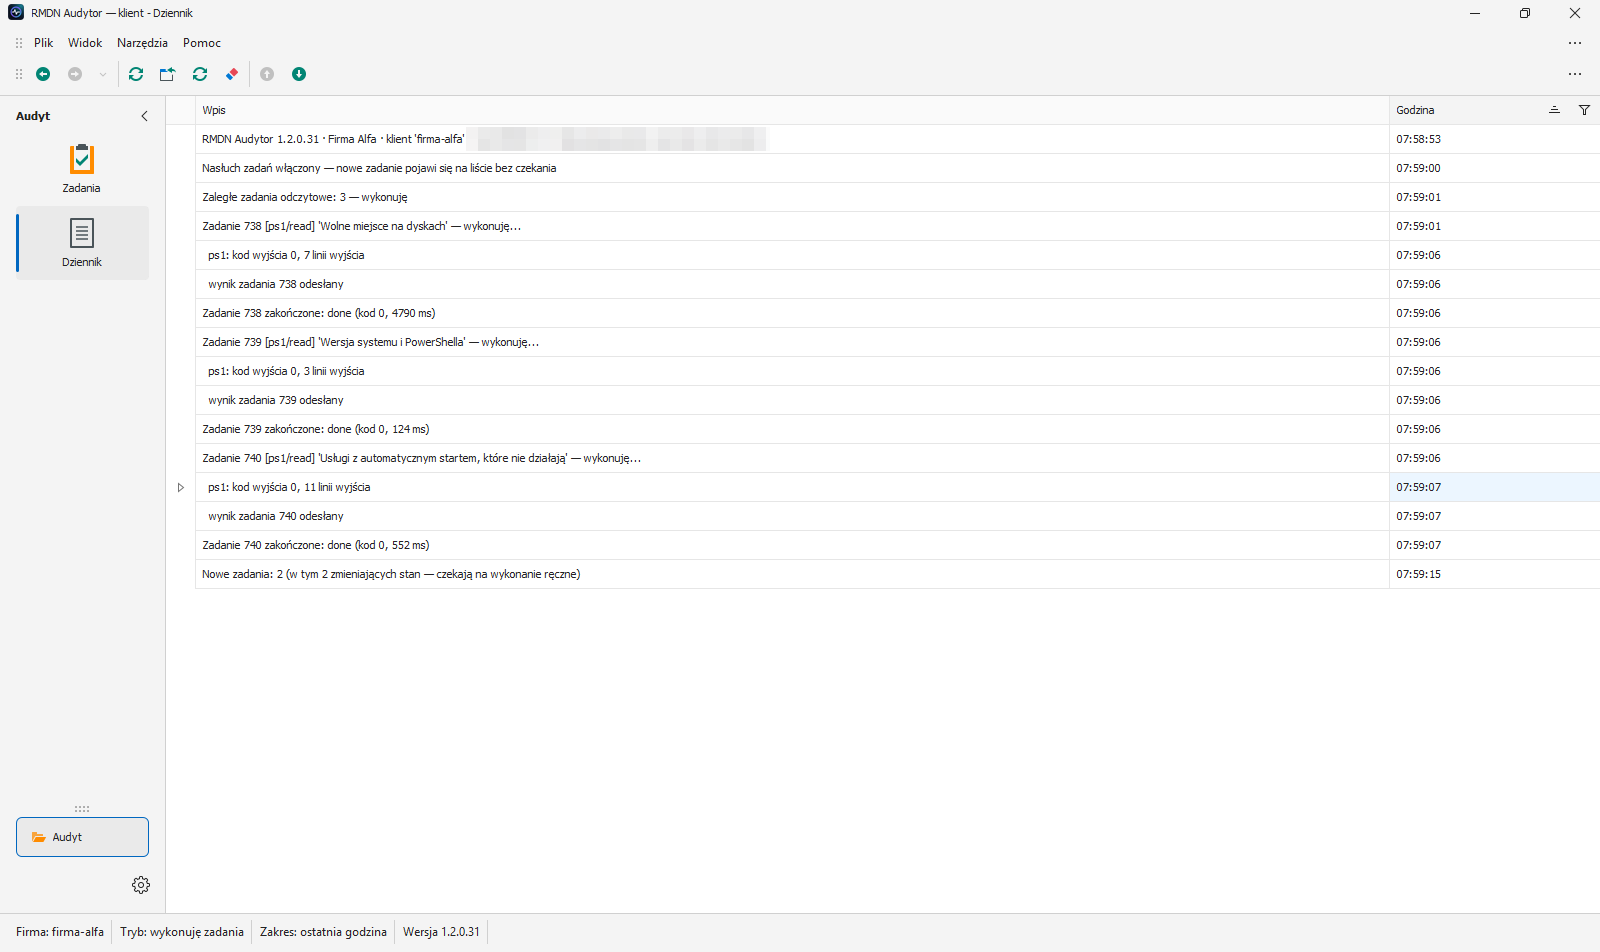Select the Dziennik log panel
This screenshot has width=1600, height=952.
click(82, 243)
